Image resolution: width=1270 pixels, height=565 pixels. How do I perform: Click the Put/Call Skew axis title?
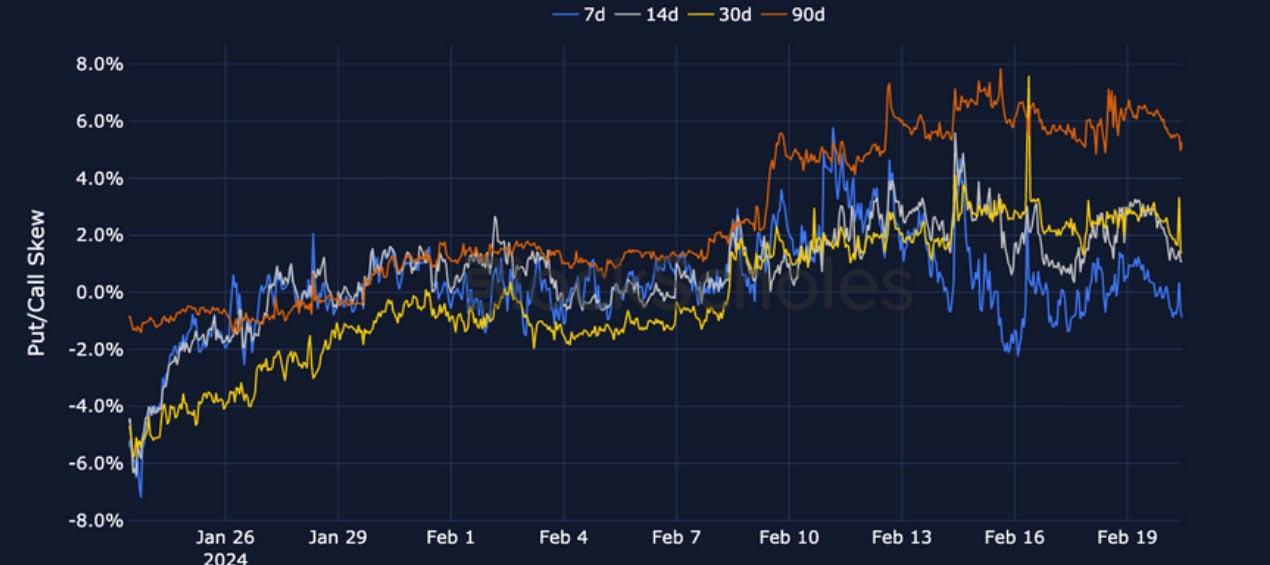pos(36,283)
